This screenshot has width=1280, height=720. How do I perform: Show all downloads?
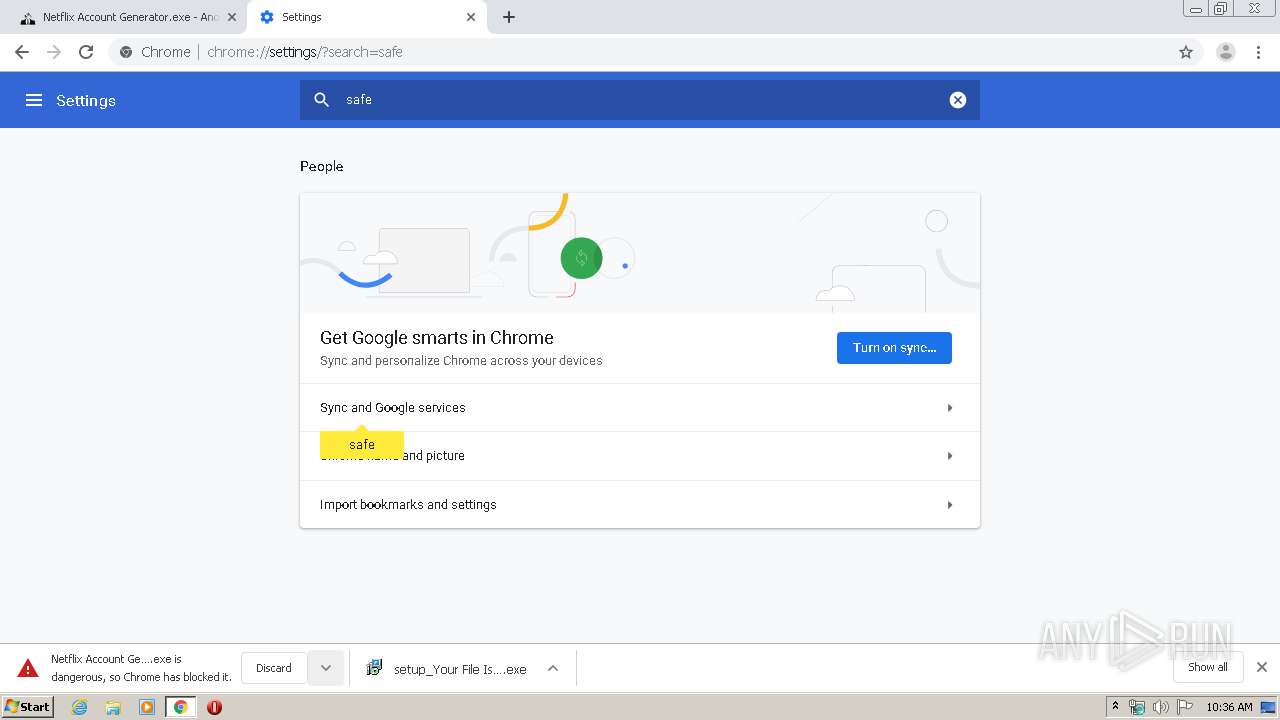tap(1208, 667)
